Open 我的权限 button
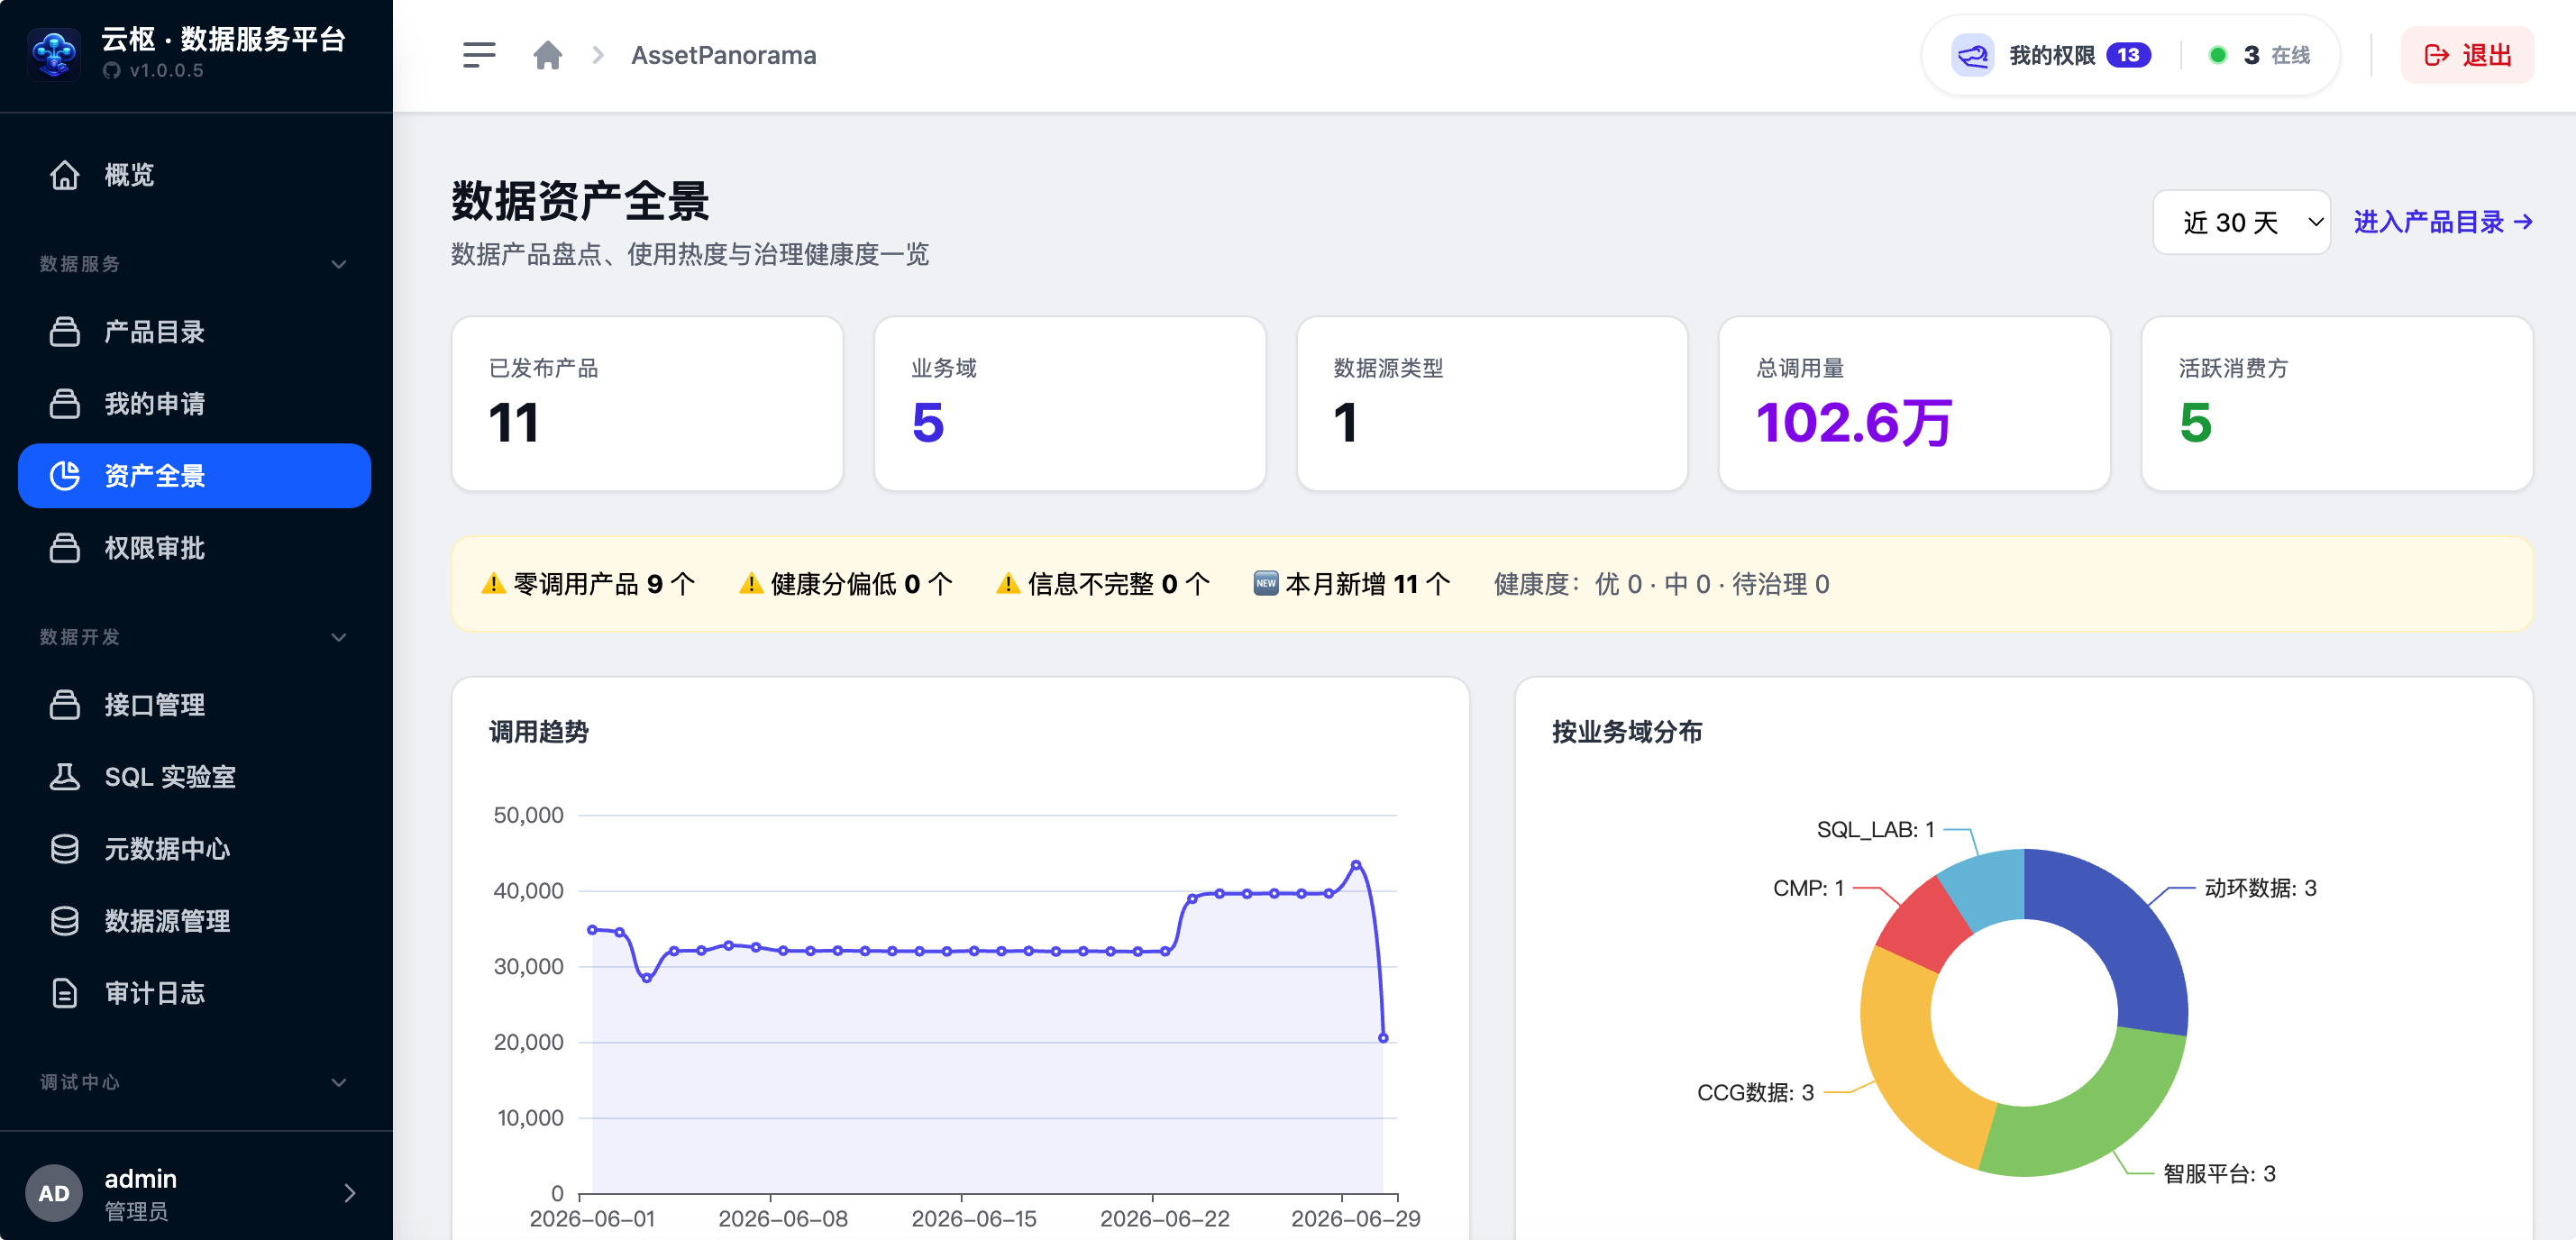This screenshot has width=2576, height=1240. point(2051,55)
